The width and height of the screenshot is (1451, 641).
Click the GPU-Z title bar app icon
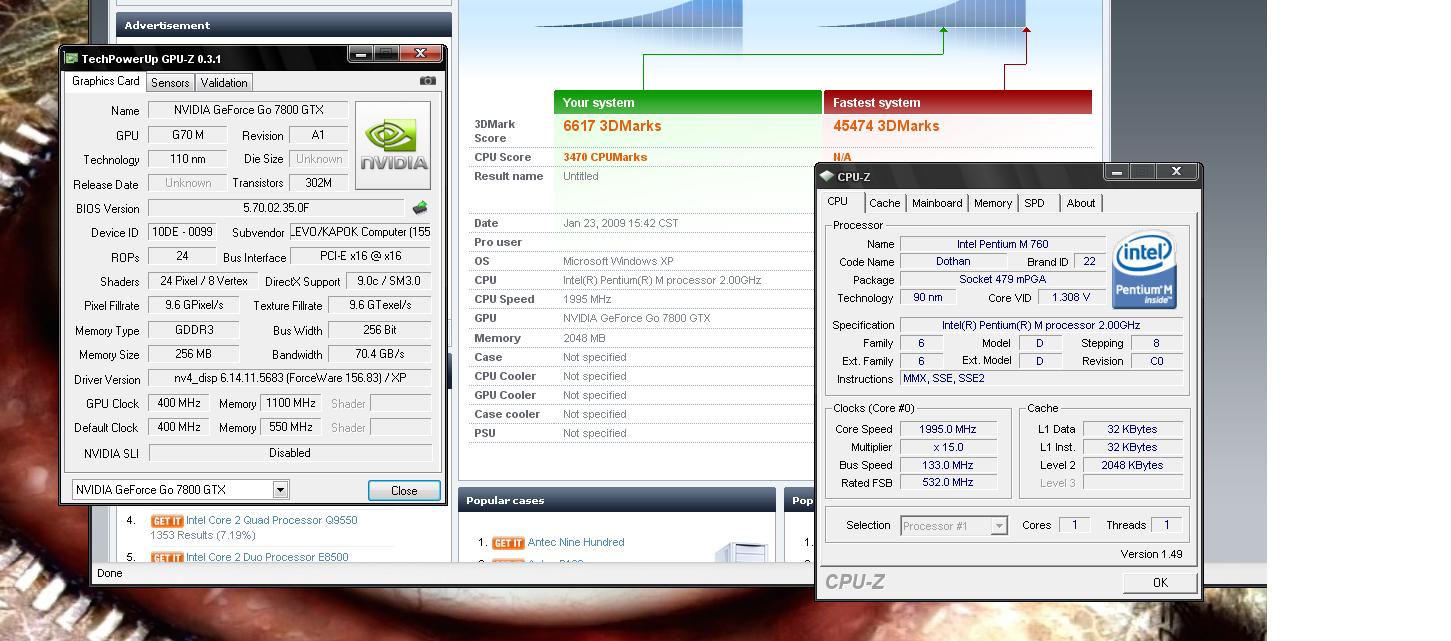(71, 58)
